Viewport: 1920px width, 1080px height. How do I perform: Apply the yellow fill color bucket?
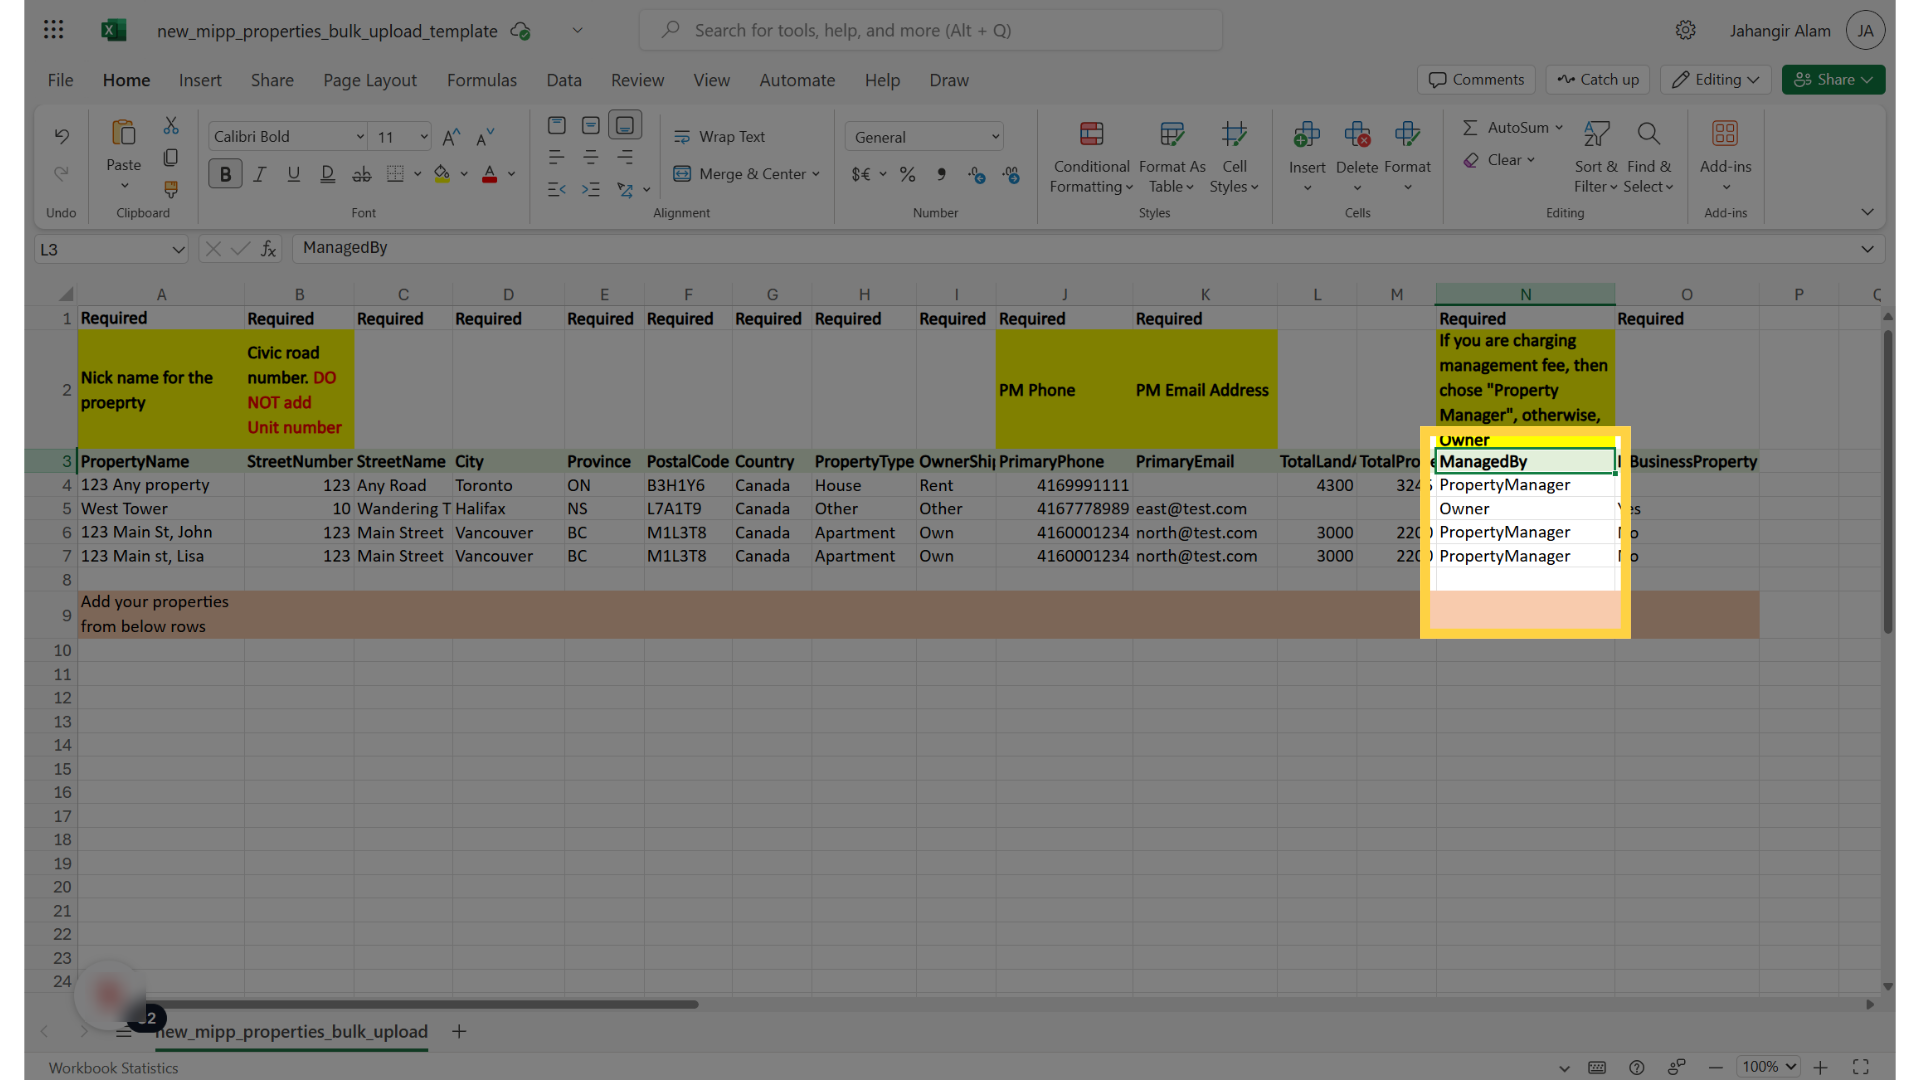(x=441, y=174)
